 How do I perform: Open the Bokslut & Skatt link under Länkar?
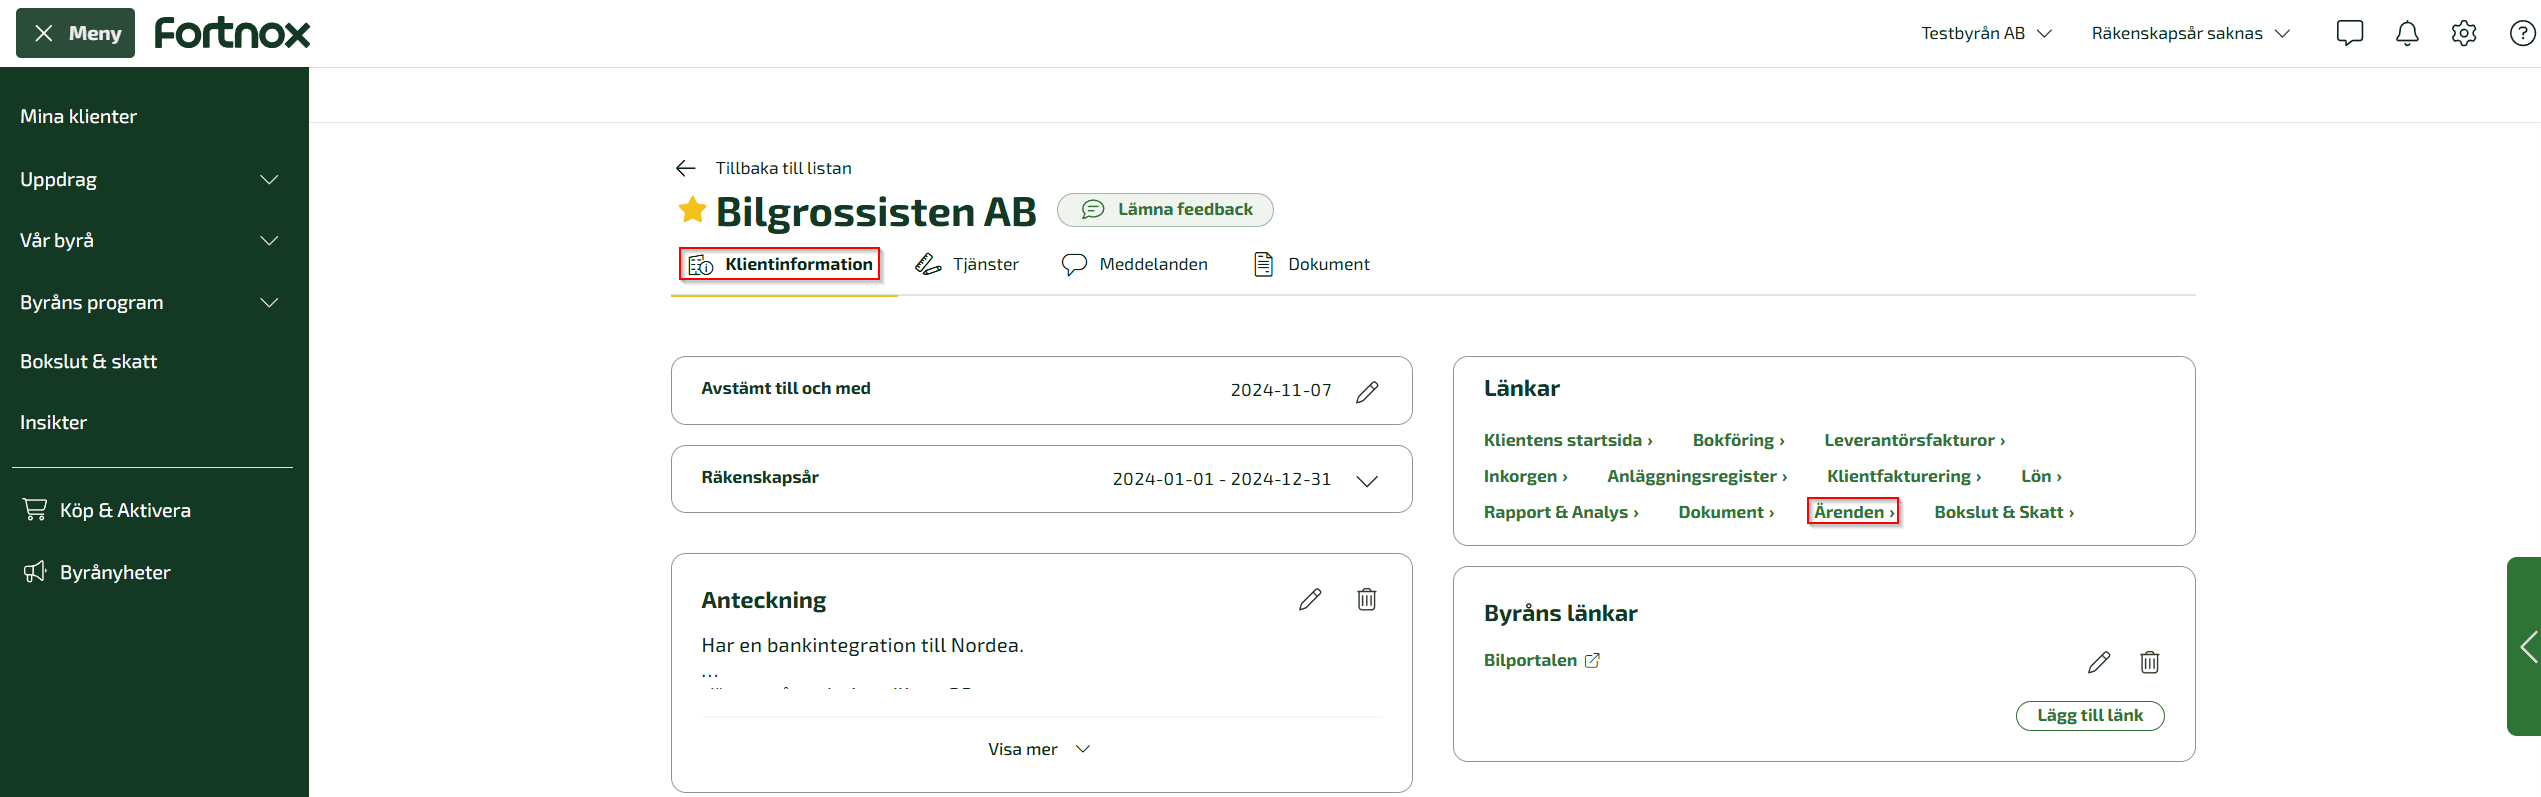(x=2004, y=512)
